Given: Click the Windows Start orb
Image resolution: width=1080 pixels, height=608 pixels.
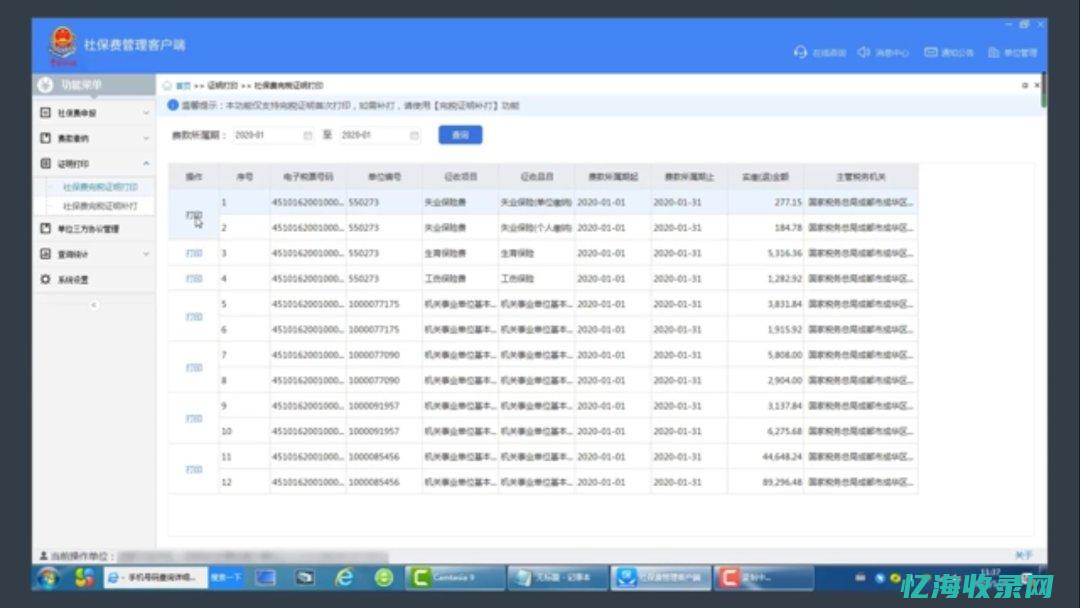Looking at the screenshot, I should (x=48, y=577).
